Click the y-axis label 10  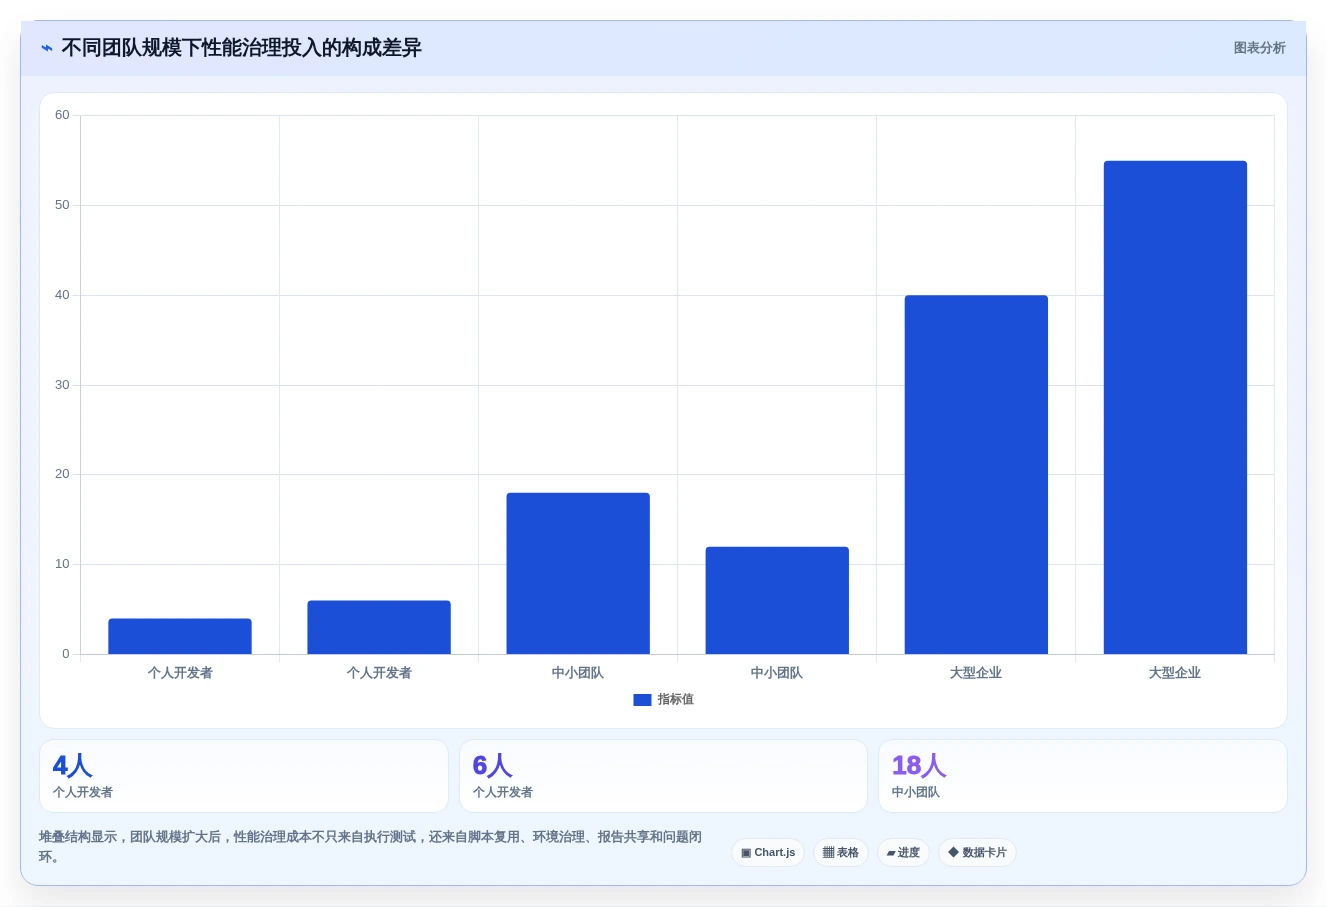coord(62,564)
